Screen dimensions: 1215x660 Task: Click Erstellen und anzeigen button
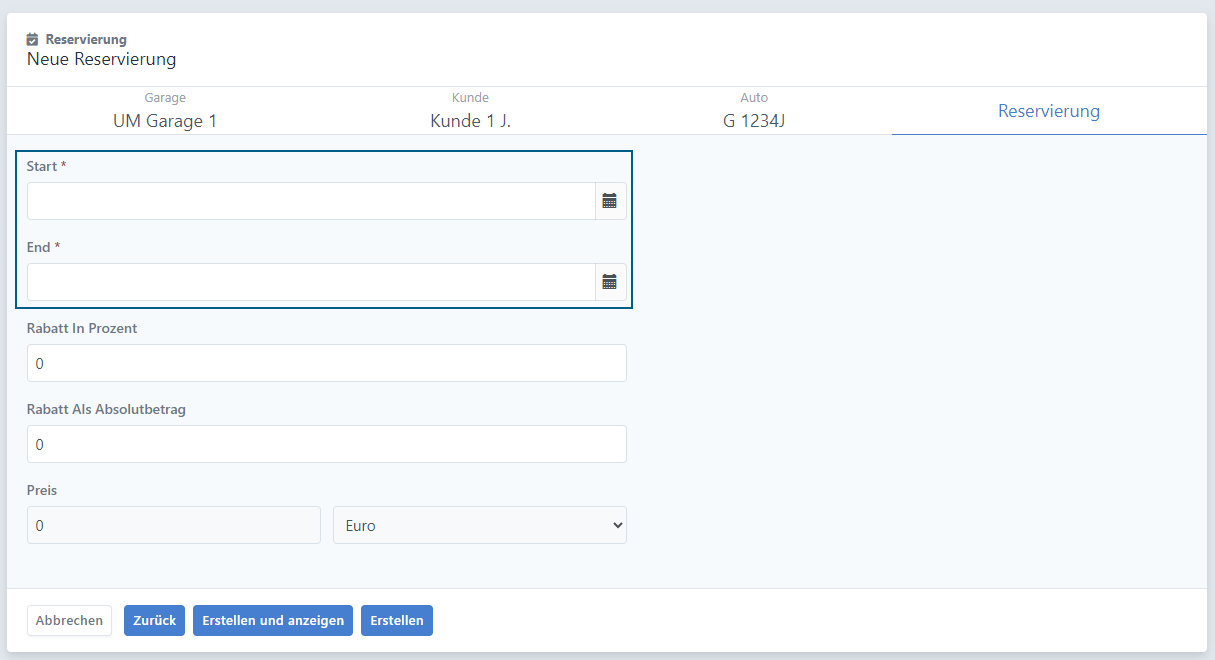(273, 620)
